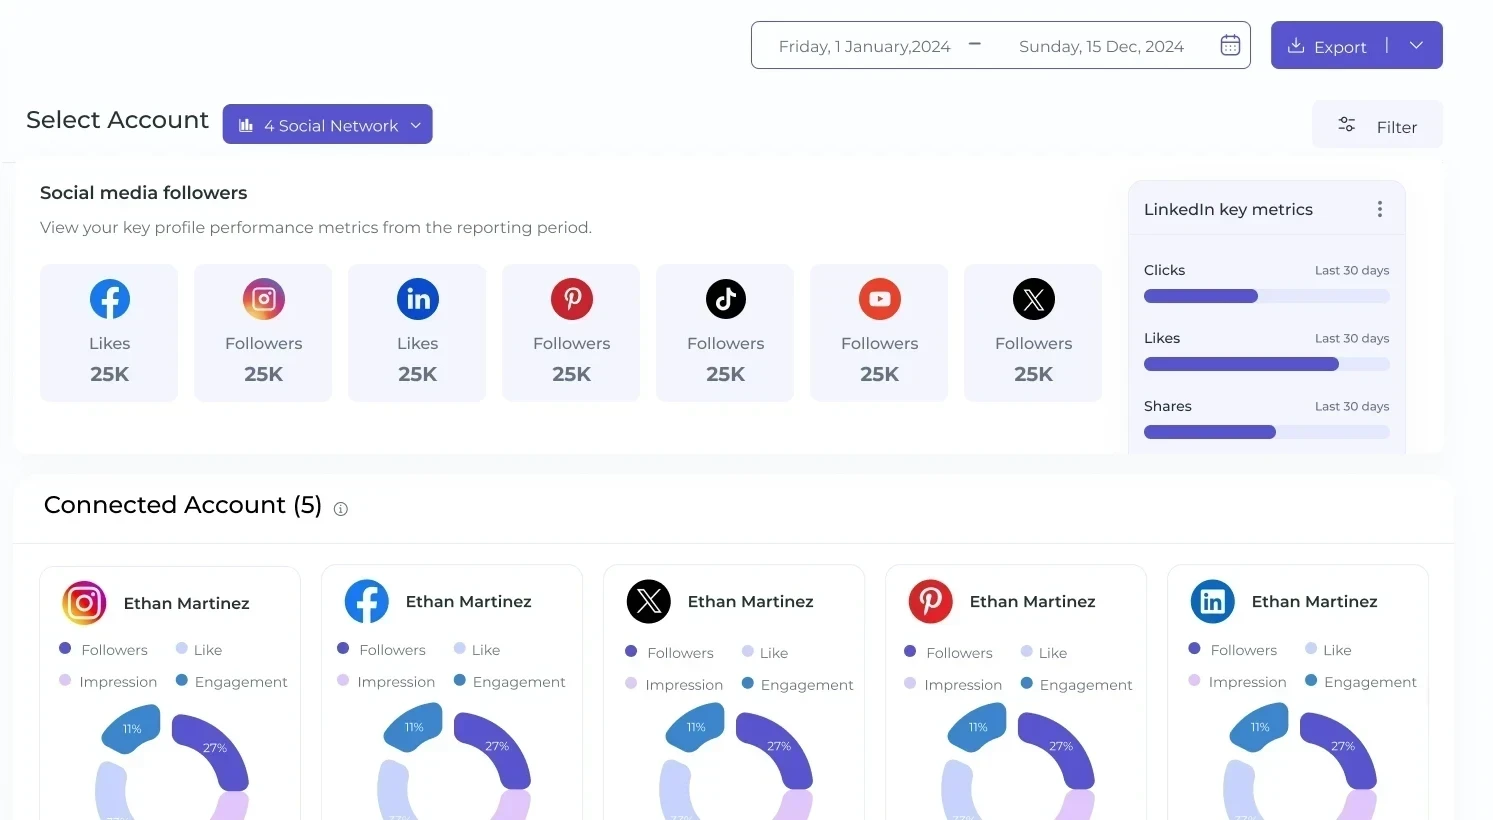
Task: Click the 25K value under YouTube Followers
Action: 880,374
